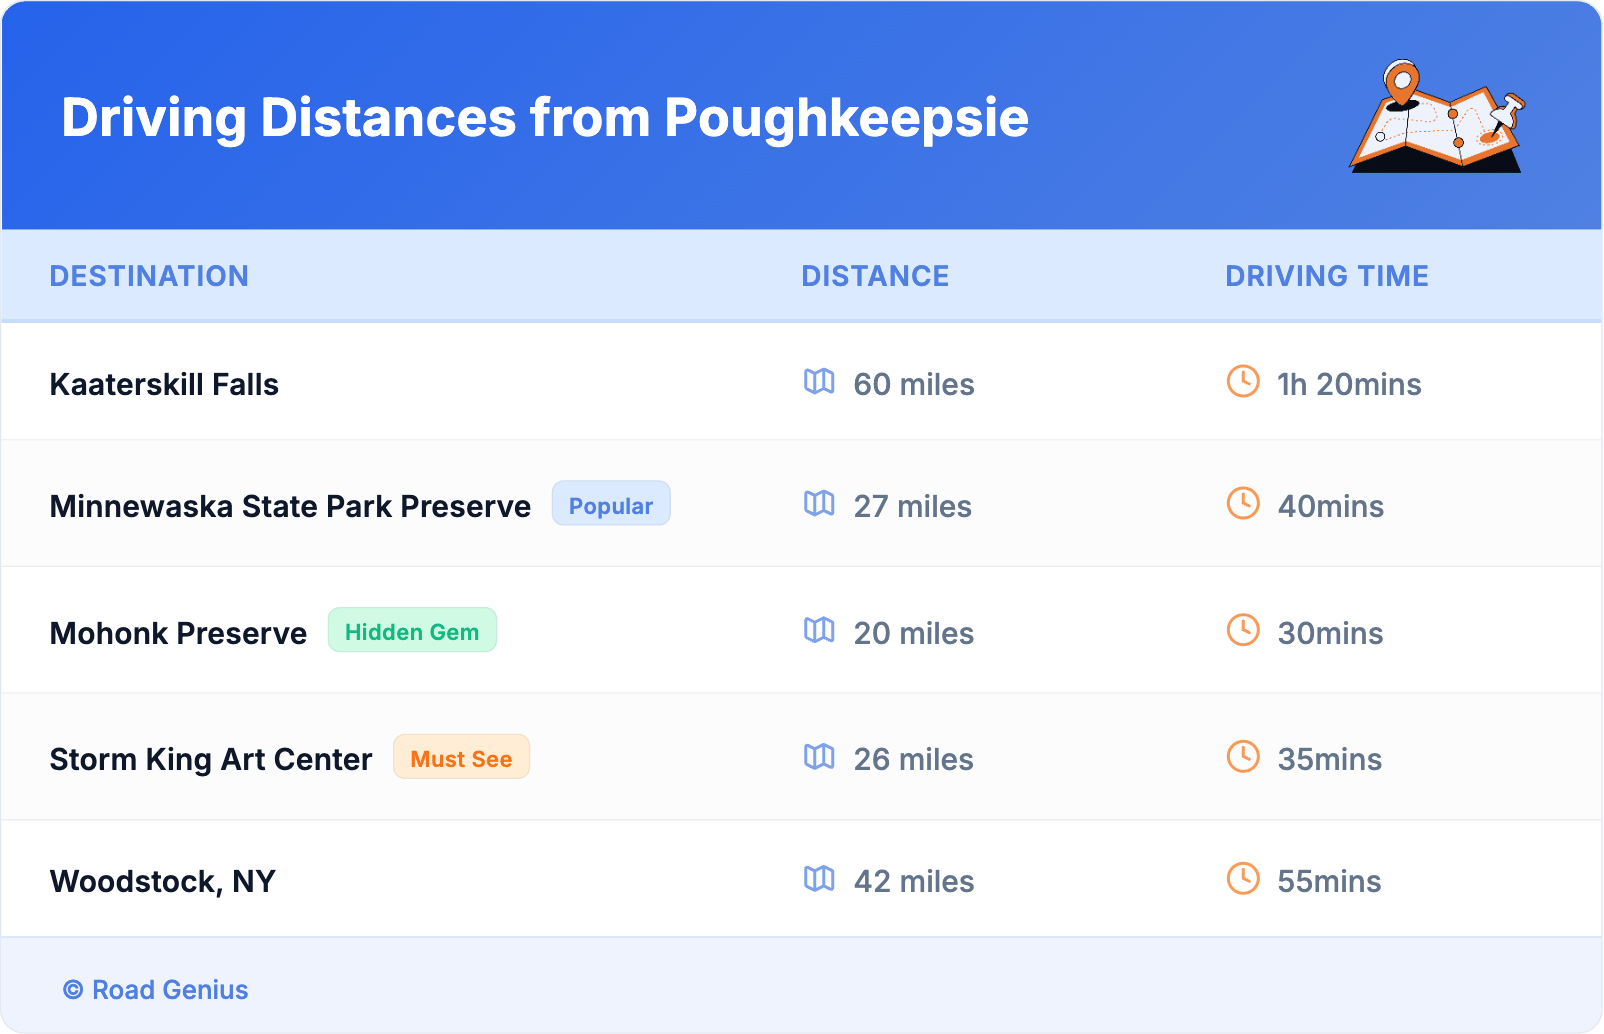Image resolution: width=1604 pixels, height=1034 pixels.
Task: Click the Distance column header
Action: click(875, 276)
